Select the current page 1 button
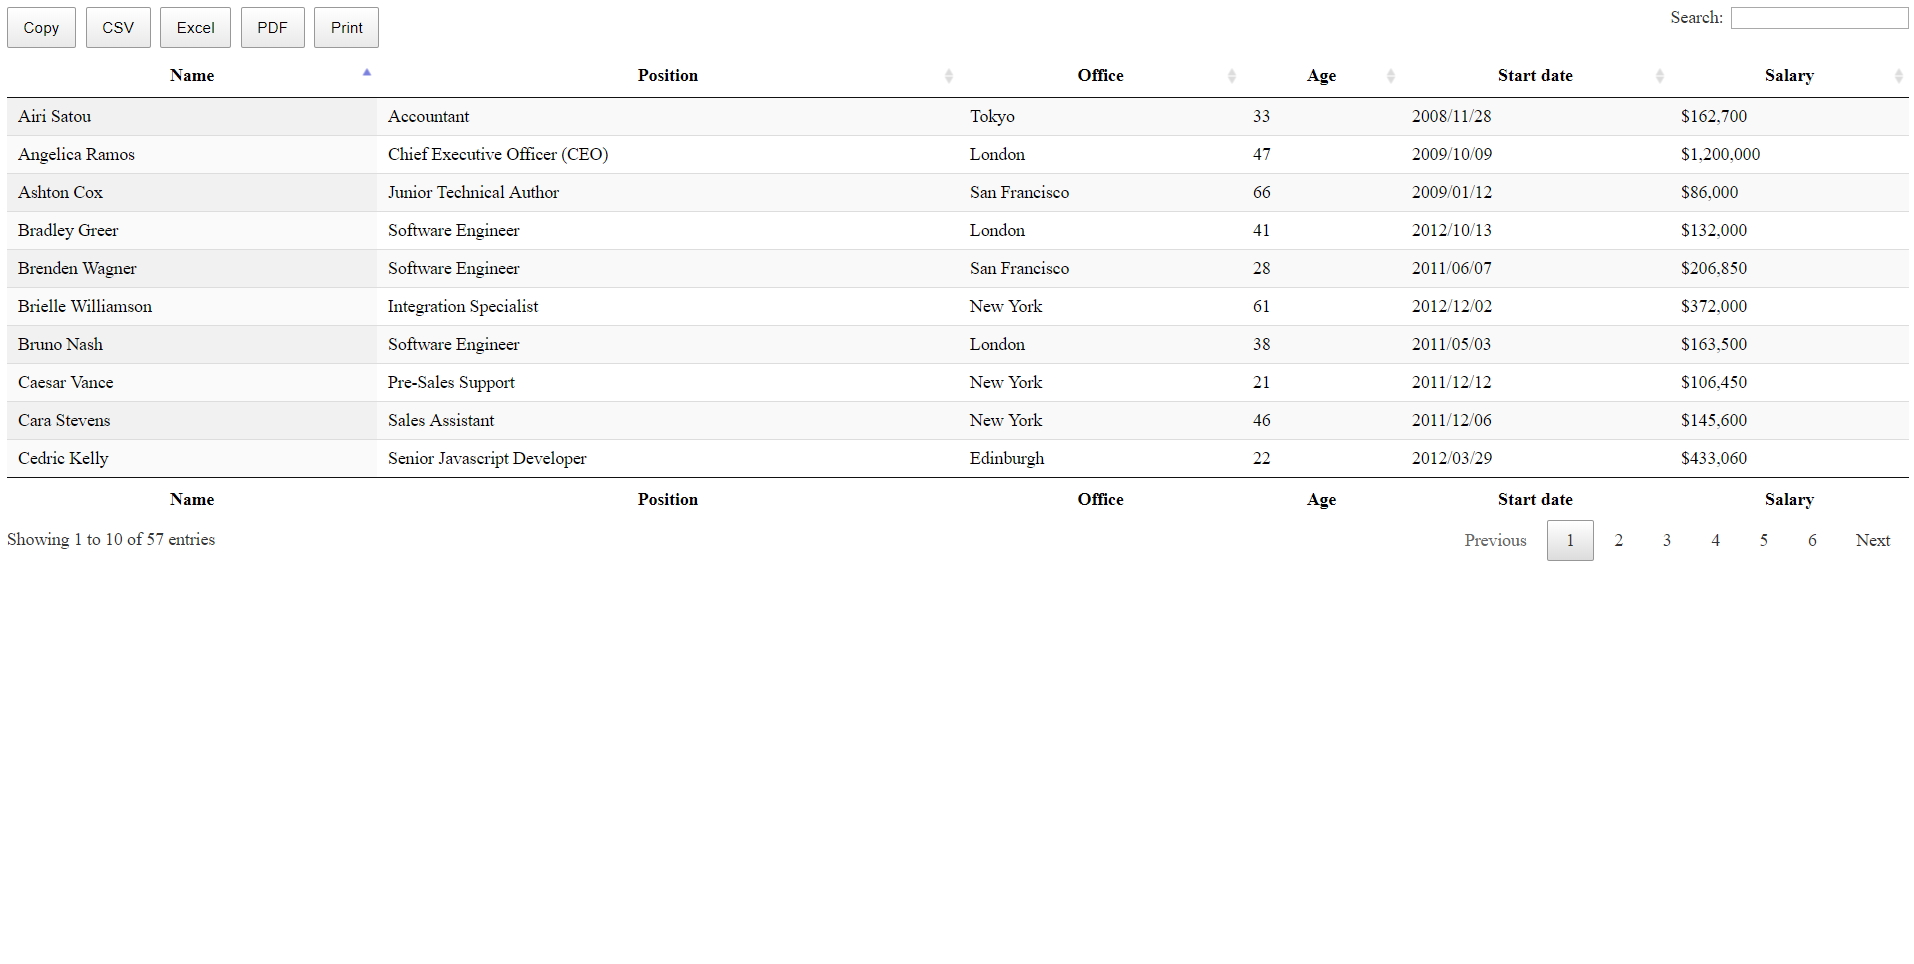The image size is (1914, 964). (1570, 540)
